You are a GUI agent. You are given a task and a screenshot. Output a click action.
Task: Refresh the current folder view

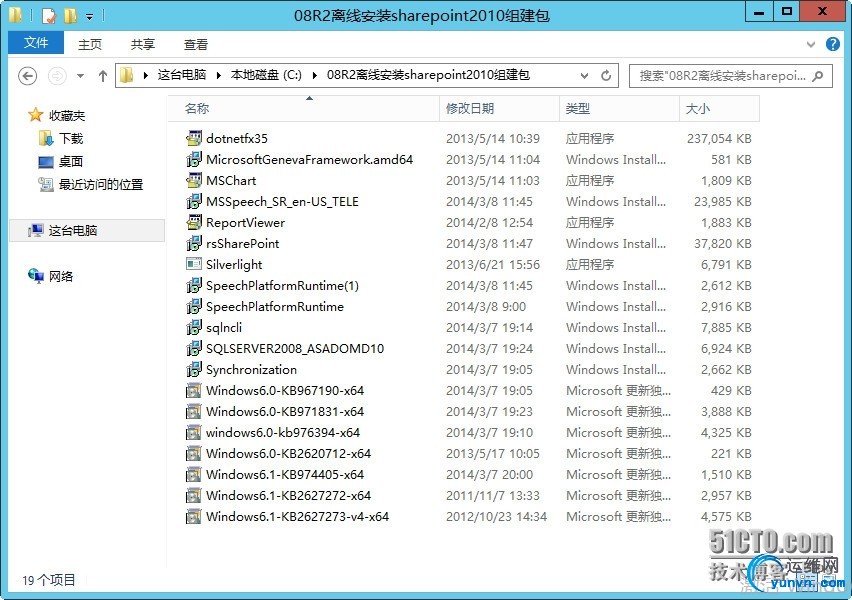(x=606, y=76)
